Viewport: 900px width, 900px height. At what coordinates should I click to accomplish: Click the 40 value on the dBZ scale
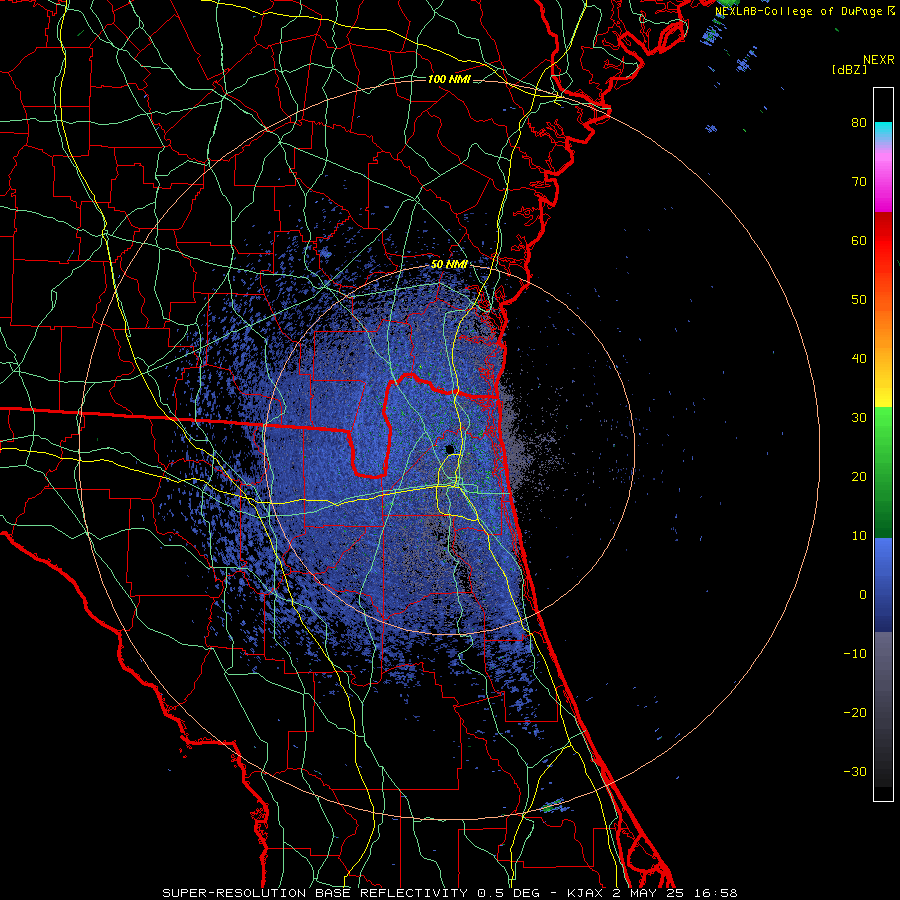[859, 359]
